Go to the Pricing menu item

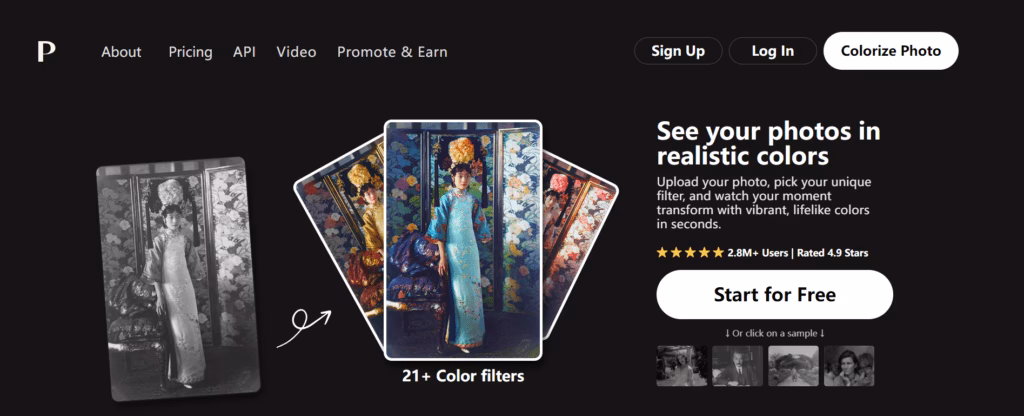pos(190,52)
